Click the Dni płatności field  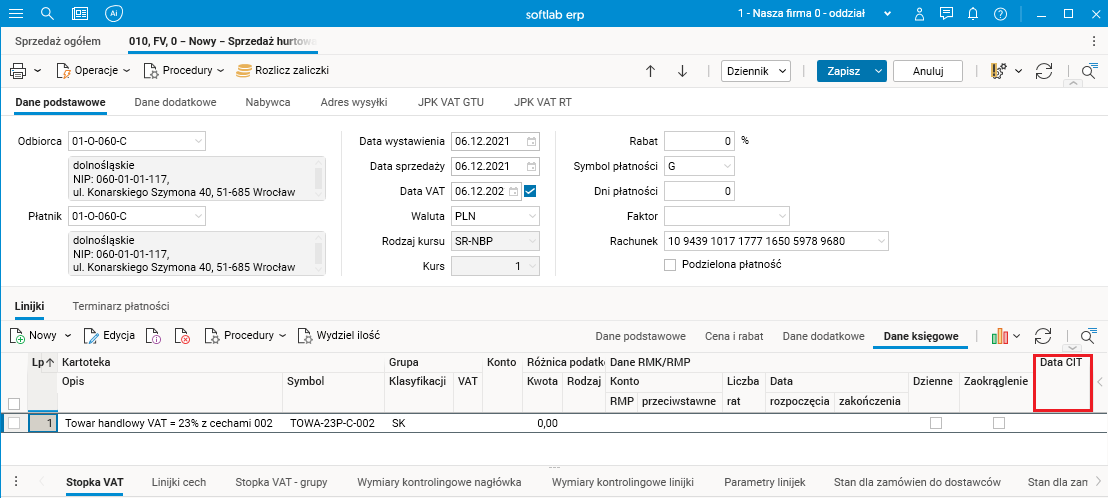(700, 191)
